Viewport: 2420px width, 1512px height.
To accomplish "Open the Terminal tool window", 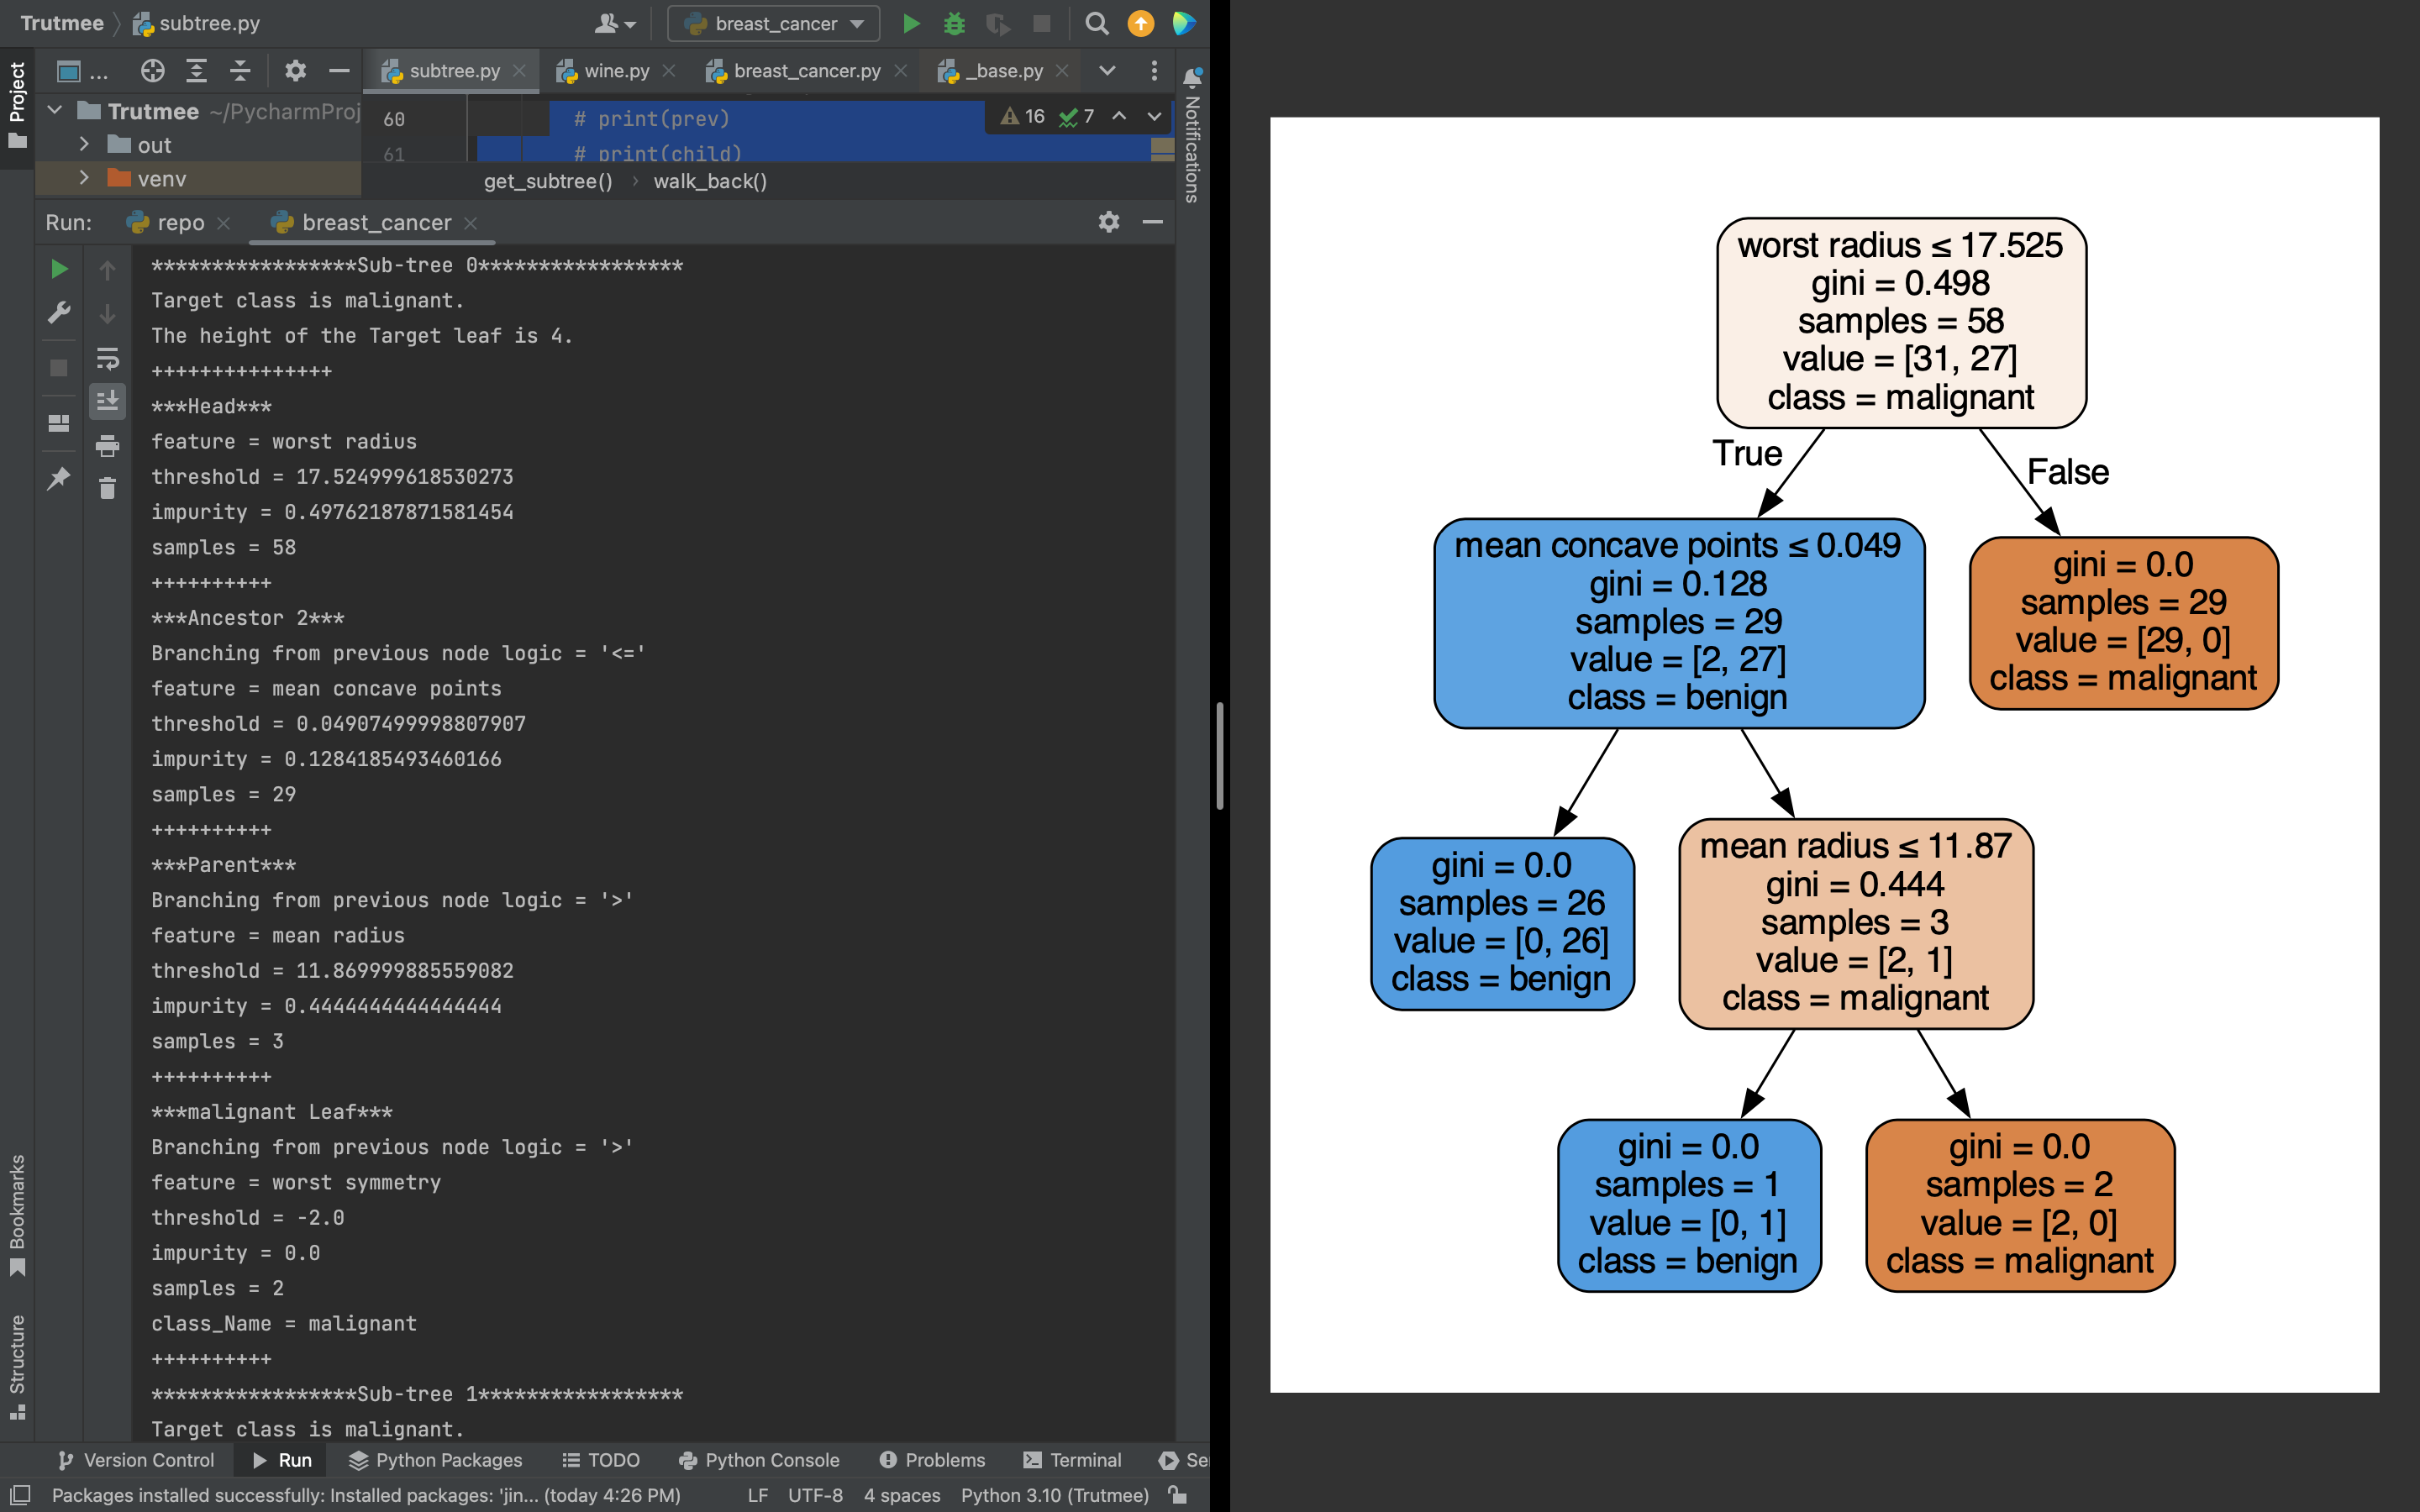I will pyautogui.click(x=1071, y=1460).
